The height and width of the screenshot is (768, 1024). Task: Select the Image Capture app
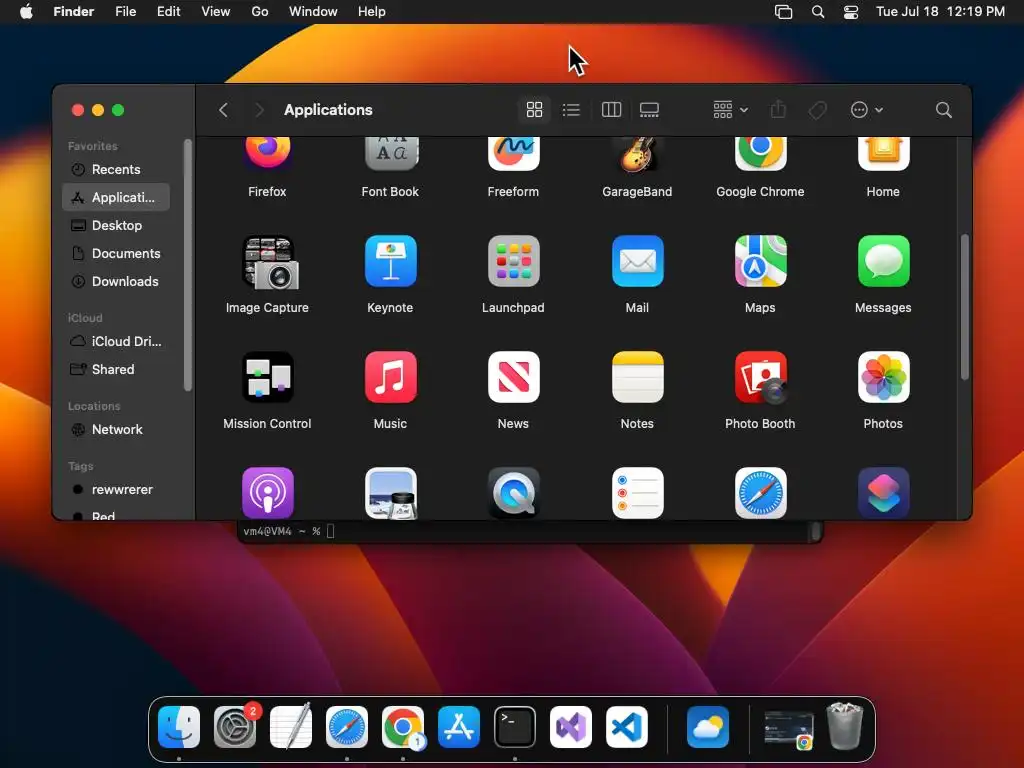coord(270,263)
